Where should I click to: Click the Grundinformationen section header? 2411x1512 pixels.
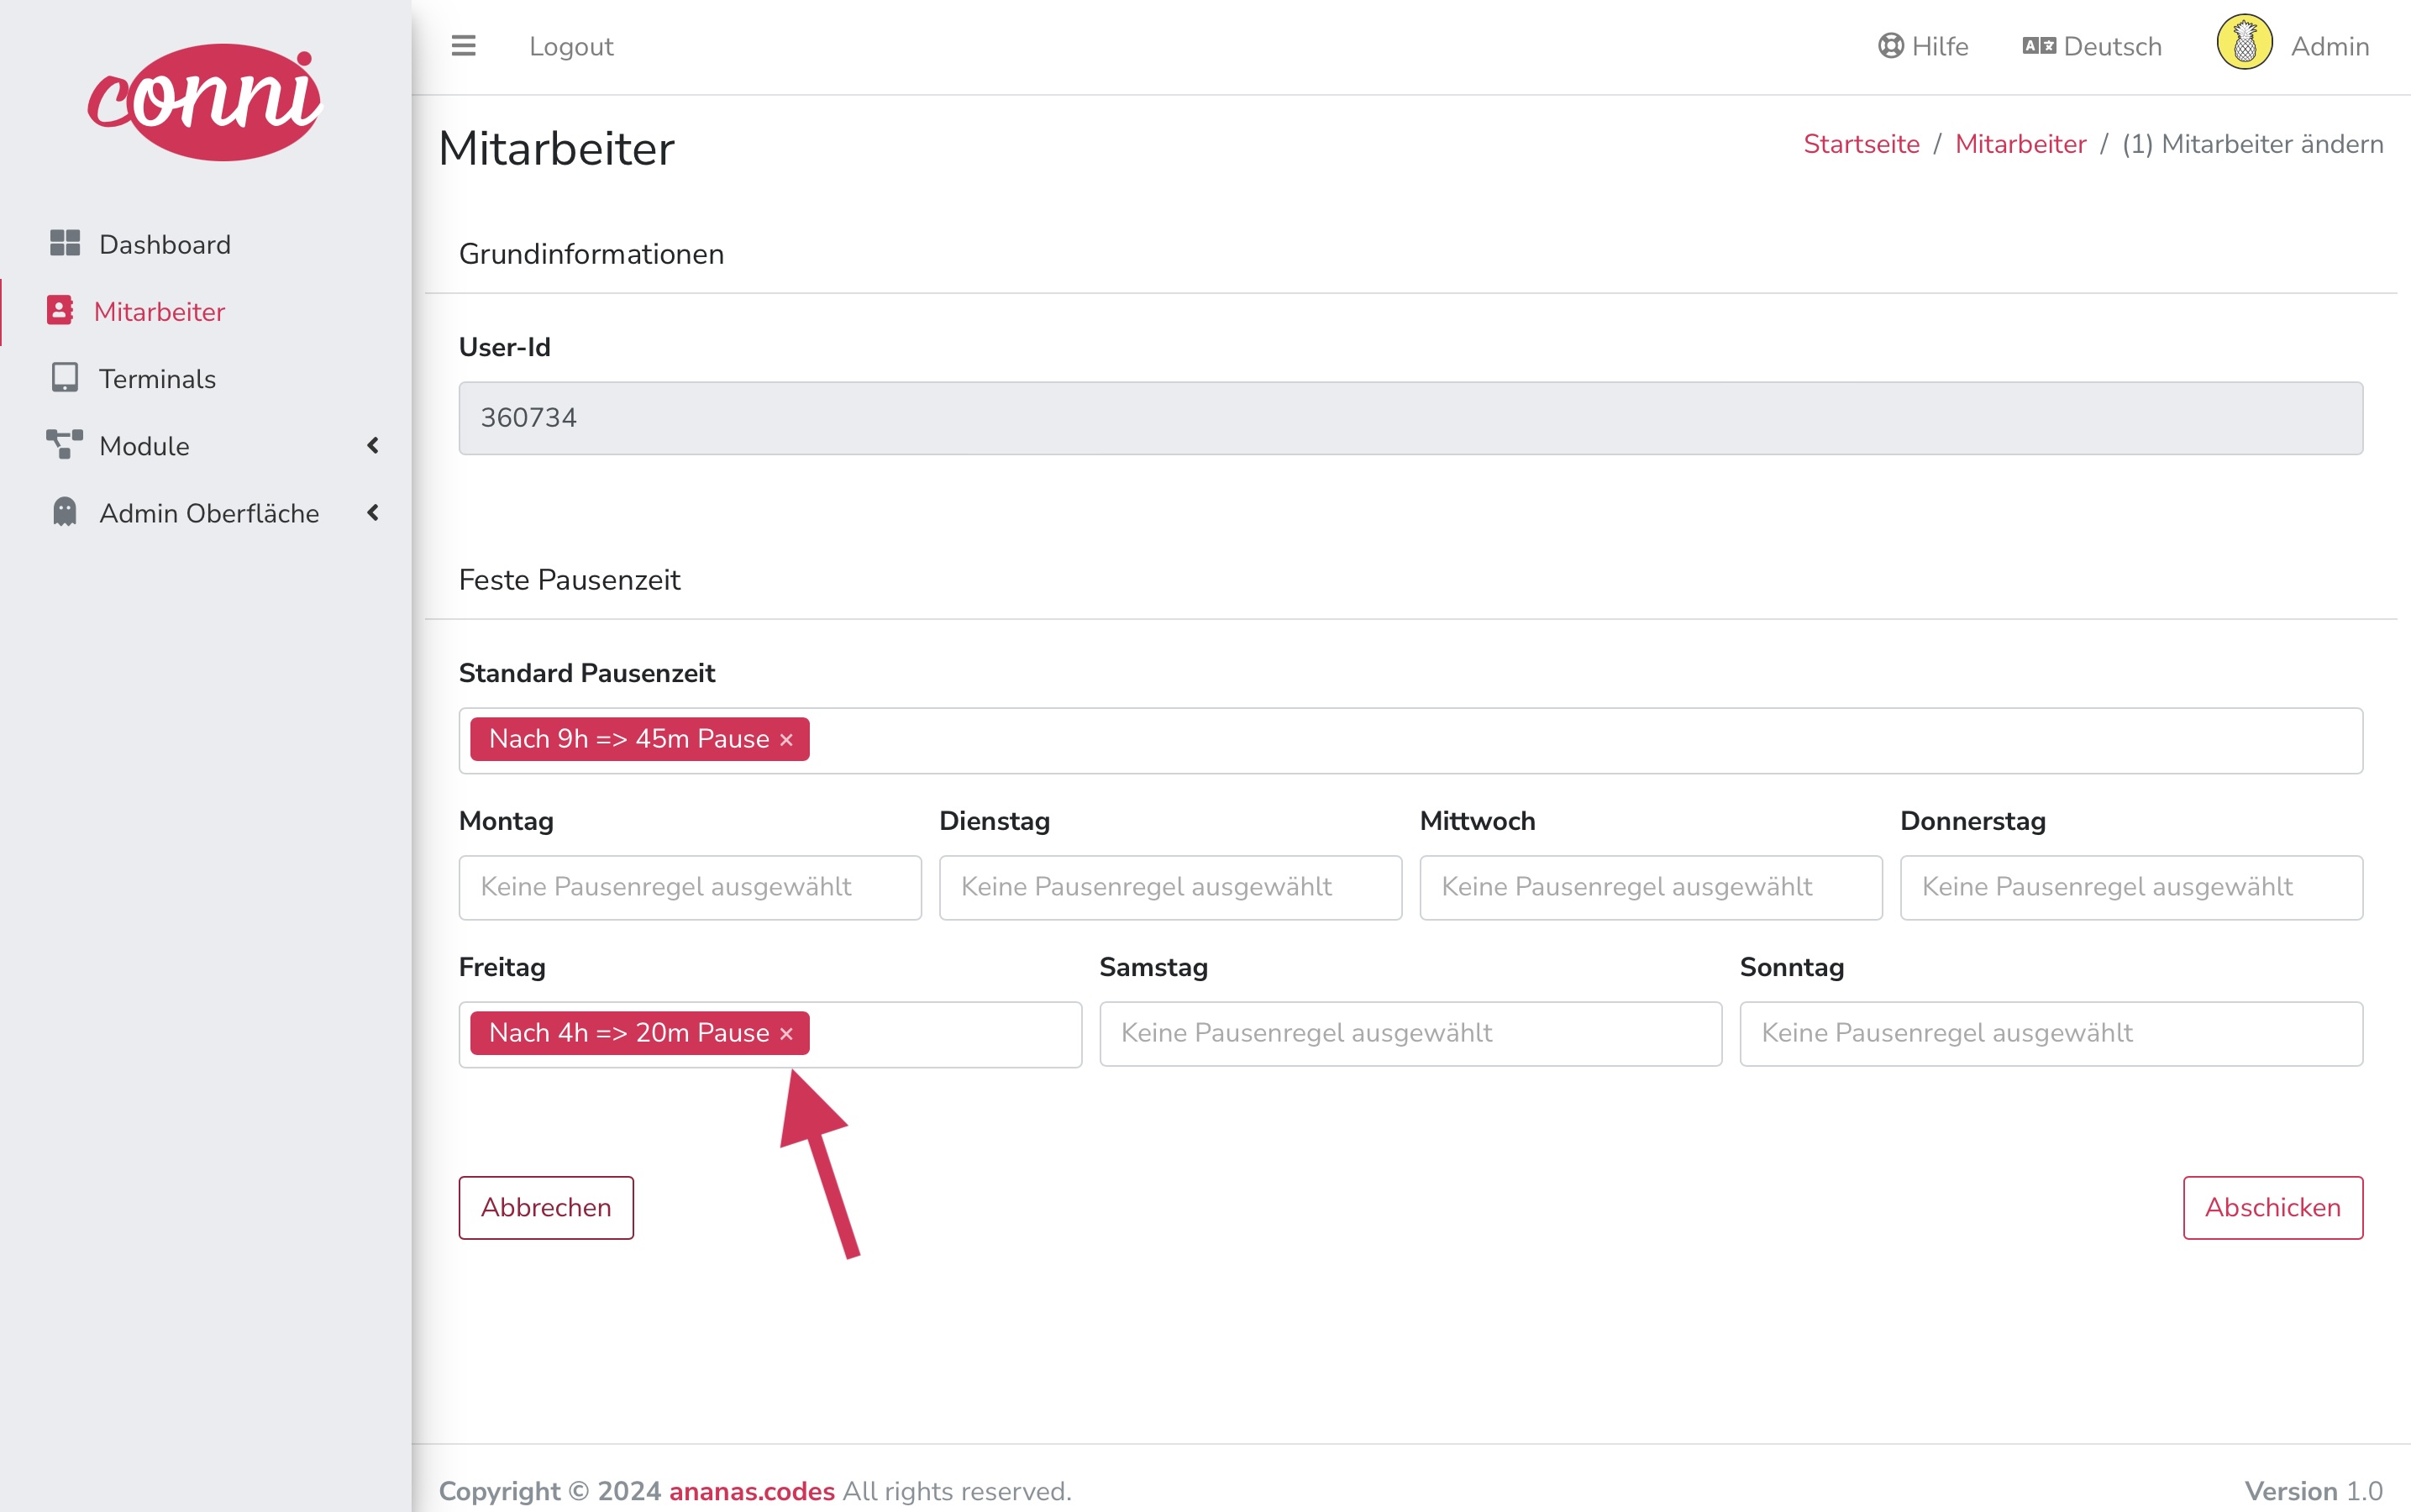tap(591, 254)
